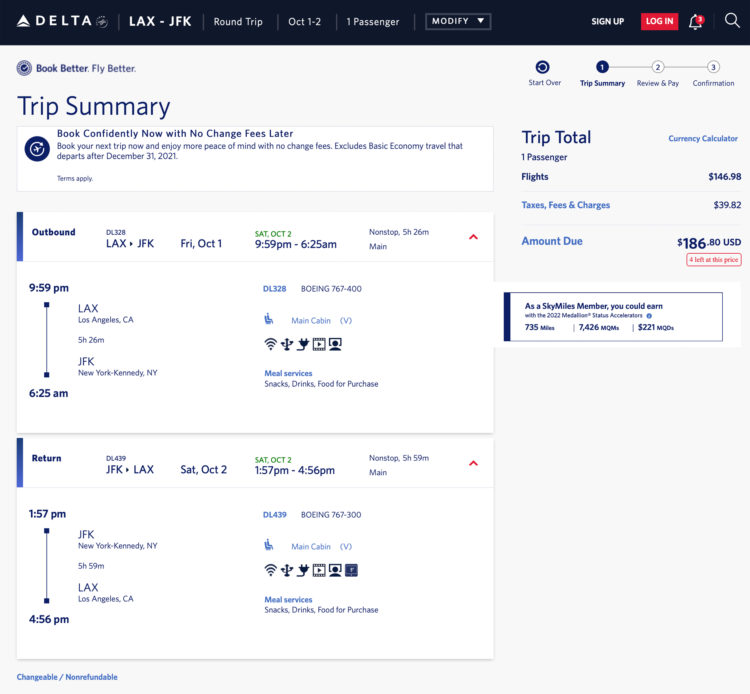Open Meal services for outbound flight
The width and height of the screenshot is (750, 694).
click(x=288, y=373)
